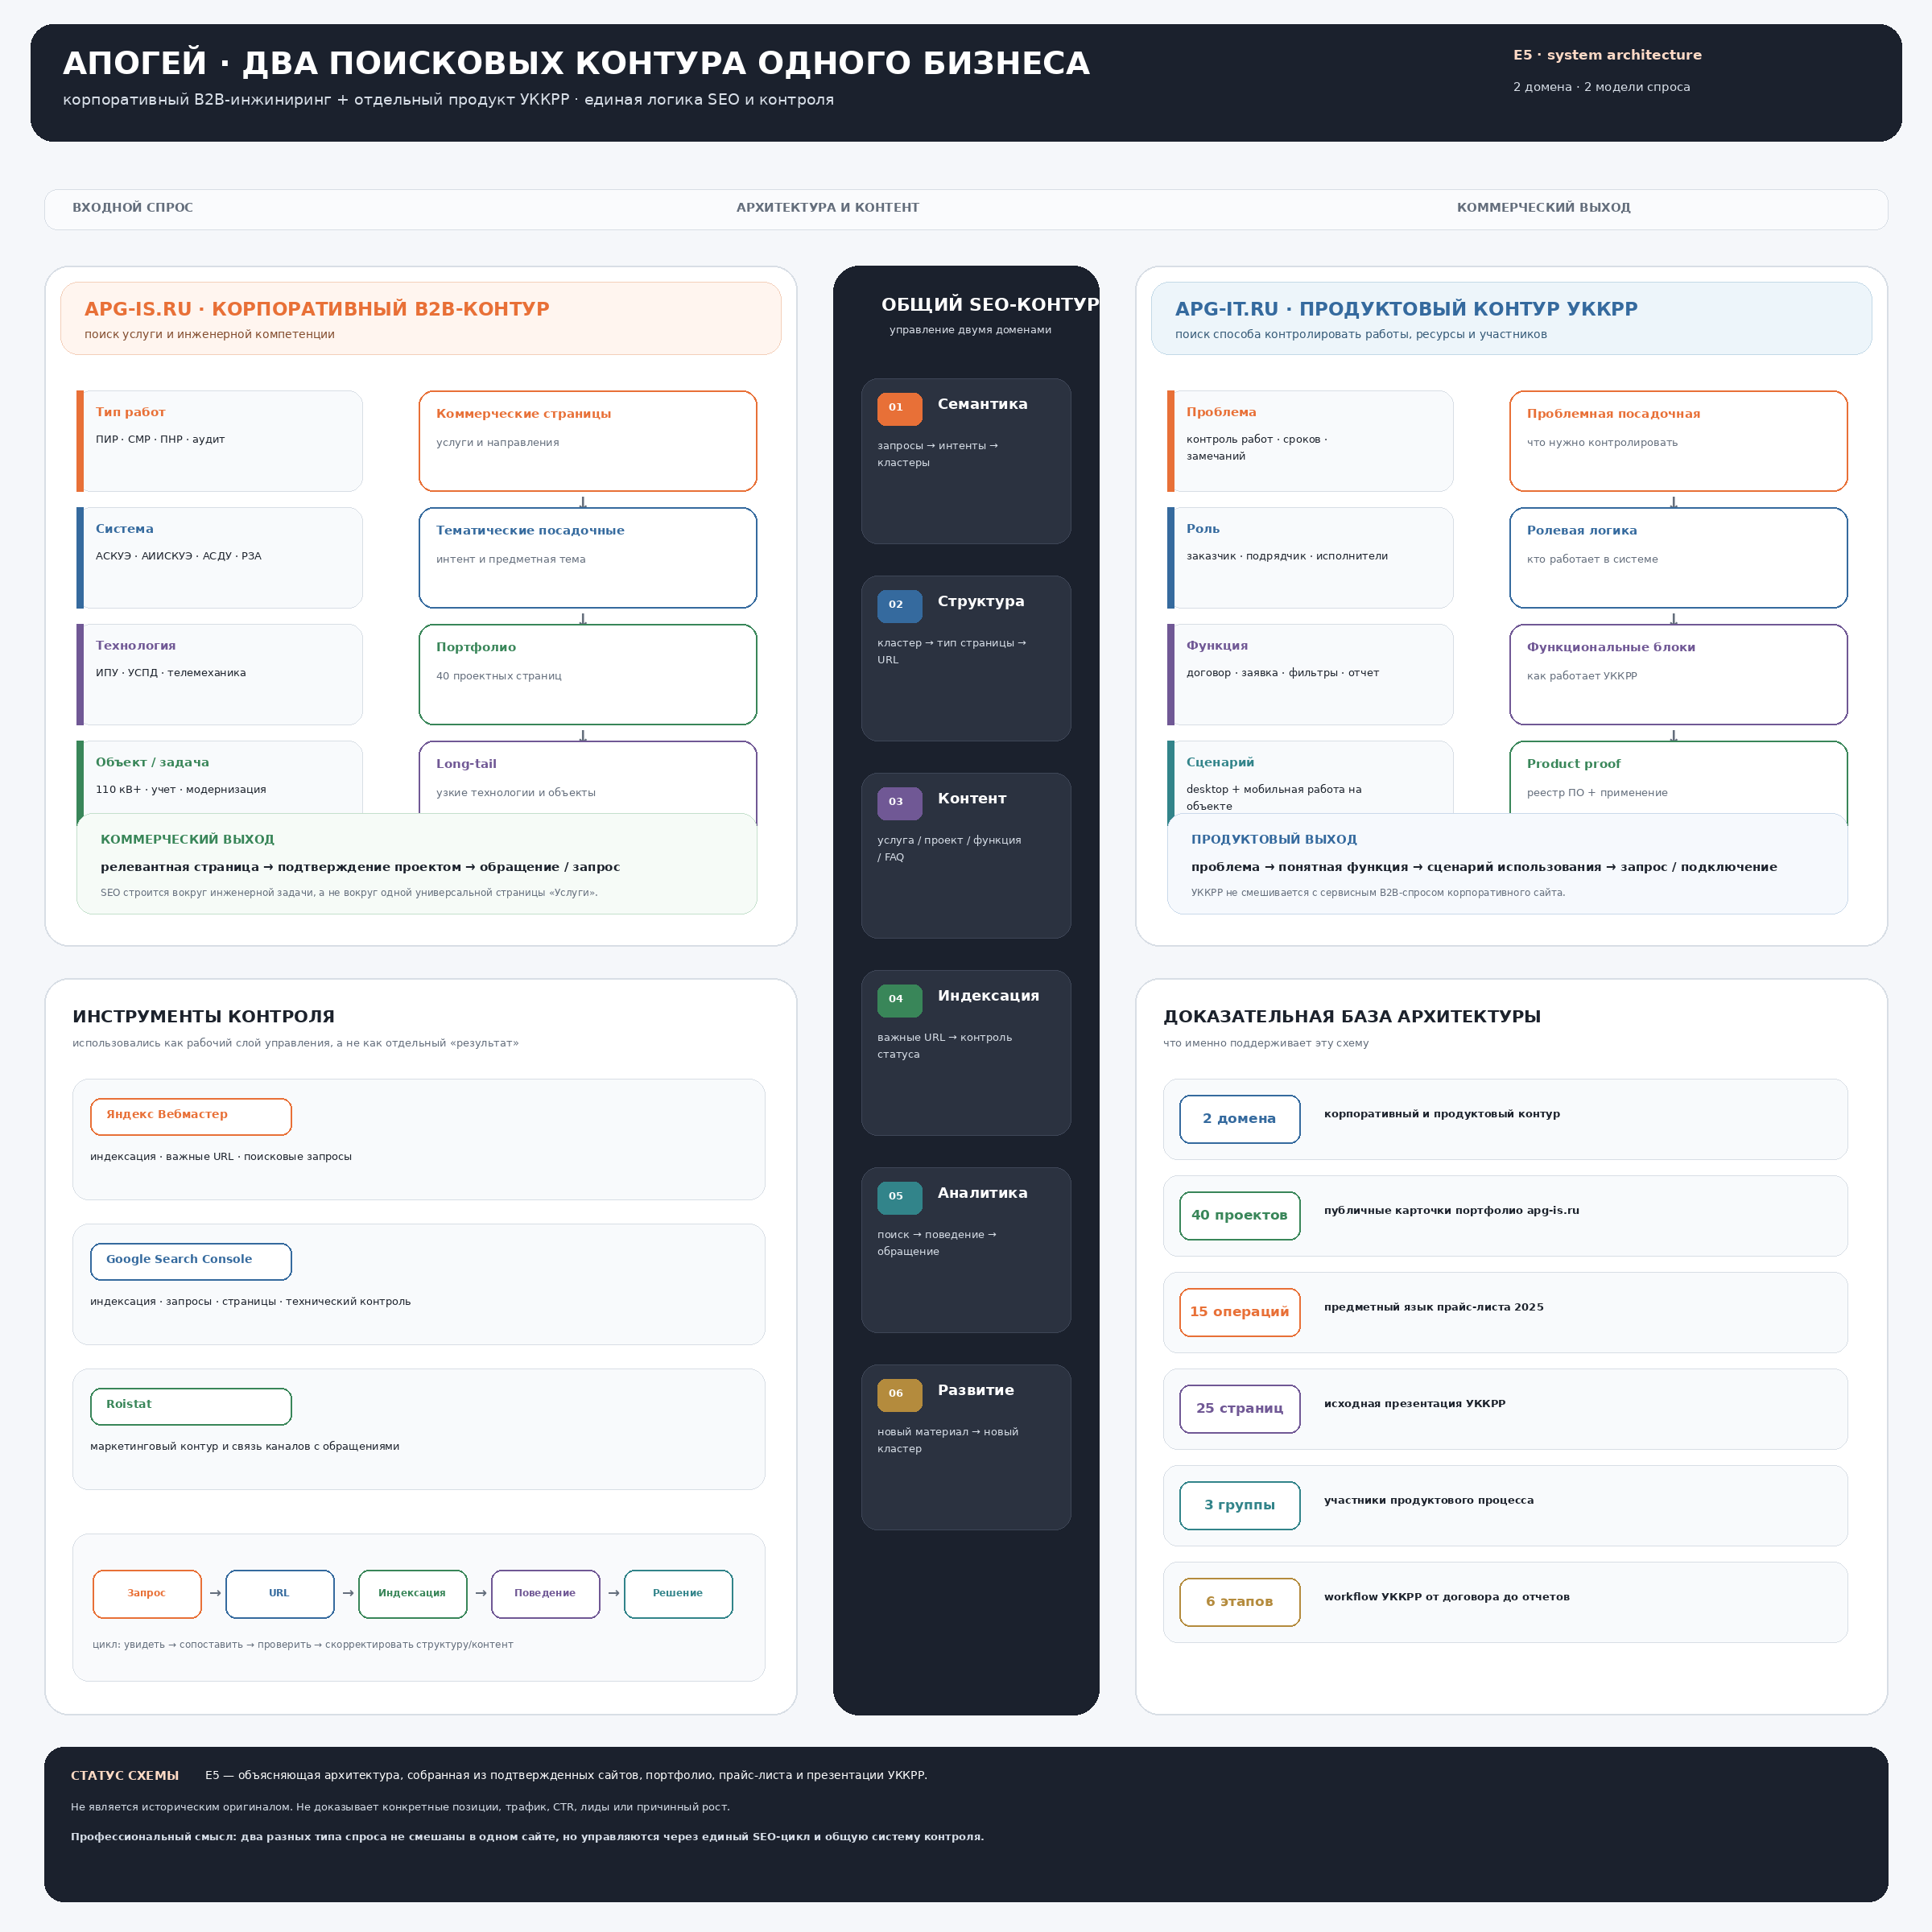
Task: Click the Поведение step in the cycle
Action: click(x=546, y=1593)
